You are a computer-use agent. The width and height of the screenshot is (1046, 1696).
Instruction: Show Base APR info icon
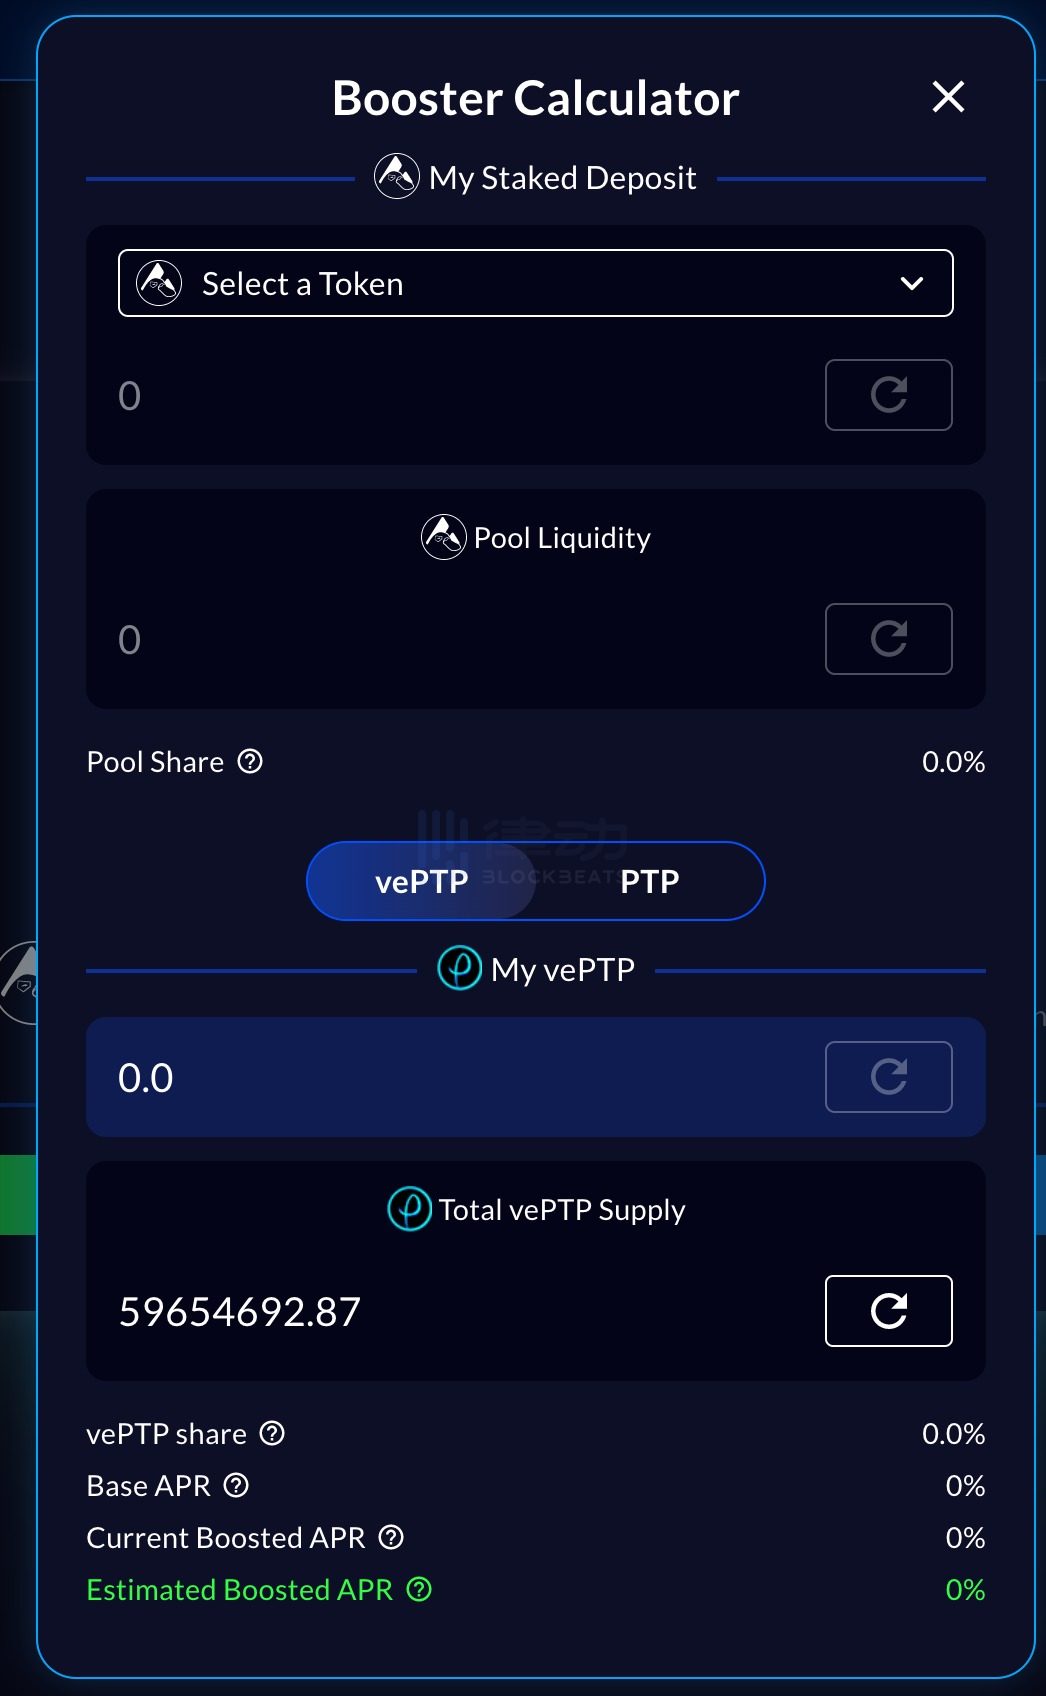pos(236,1486)
